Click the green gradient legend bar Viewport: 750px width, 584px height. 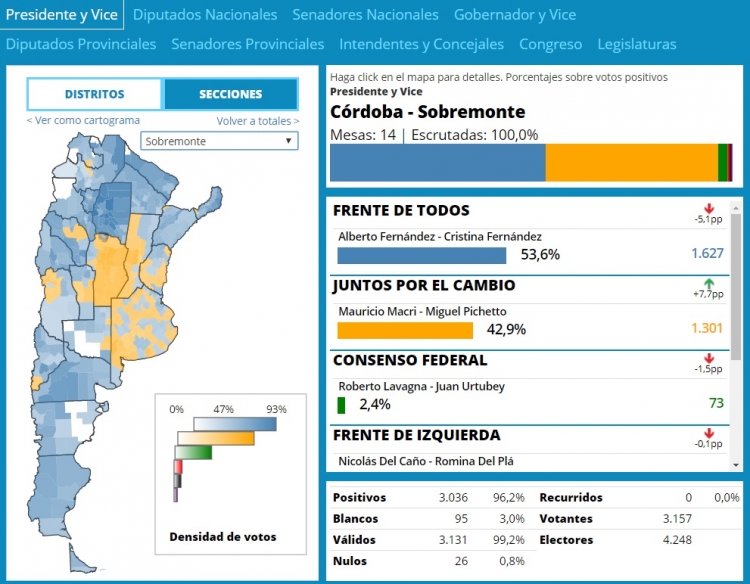tap(193, 452)
